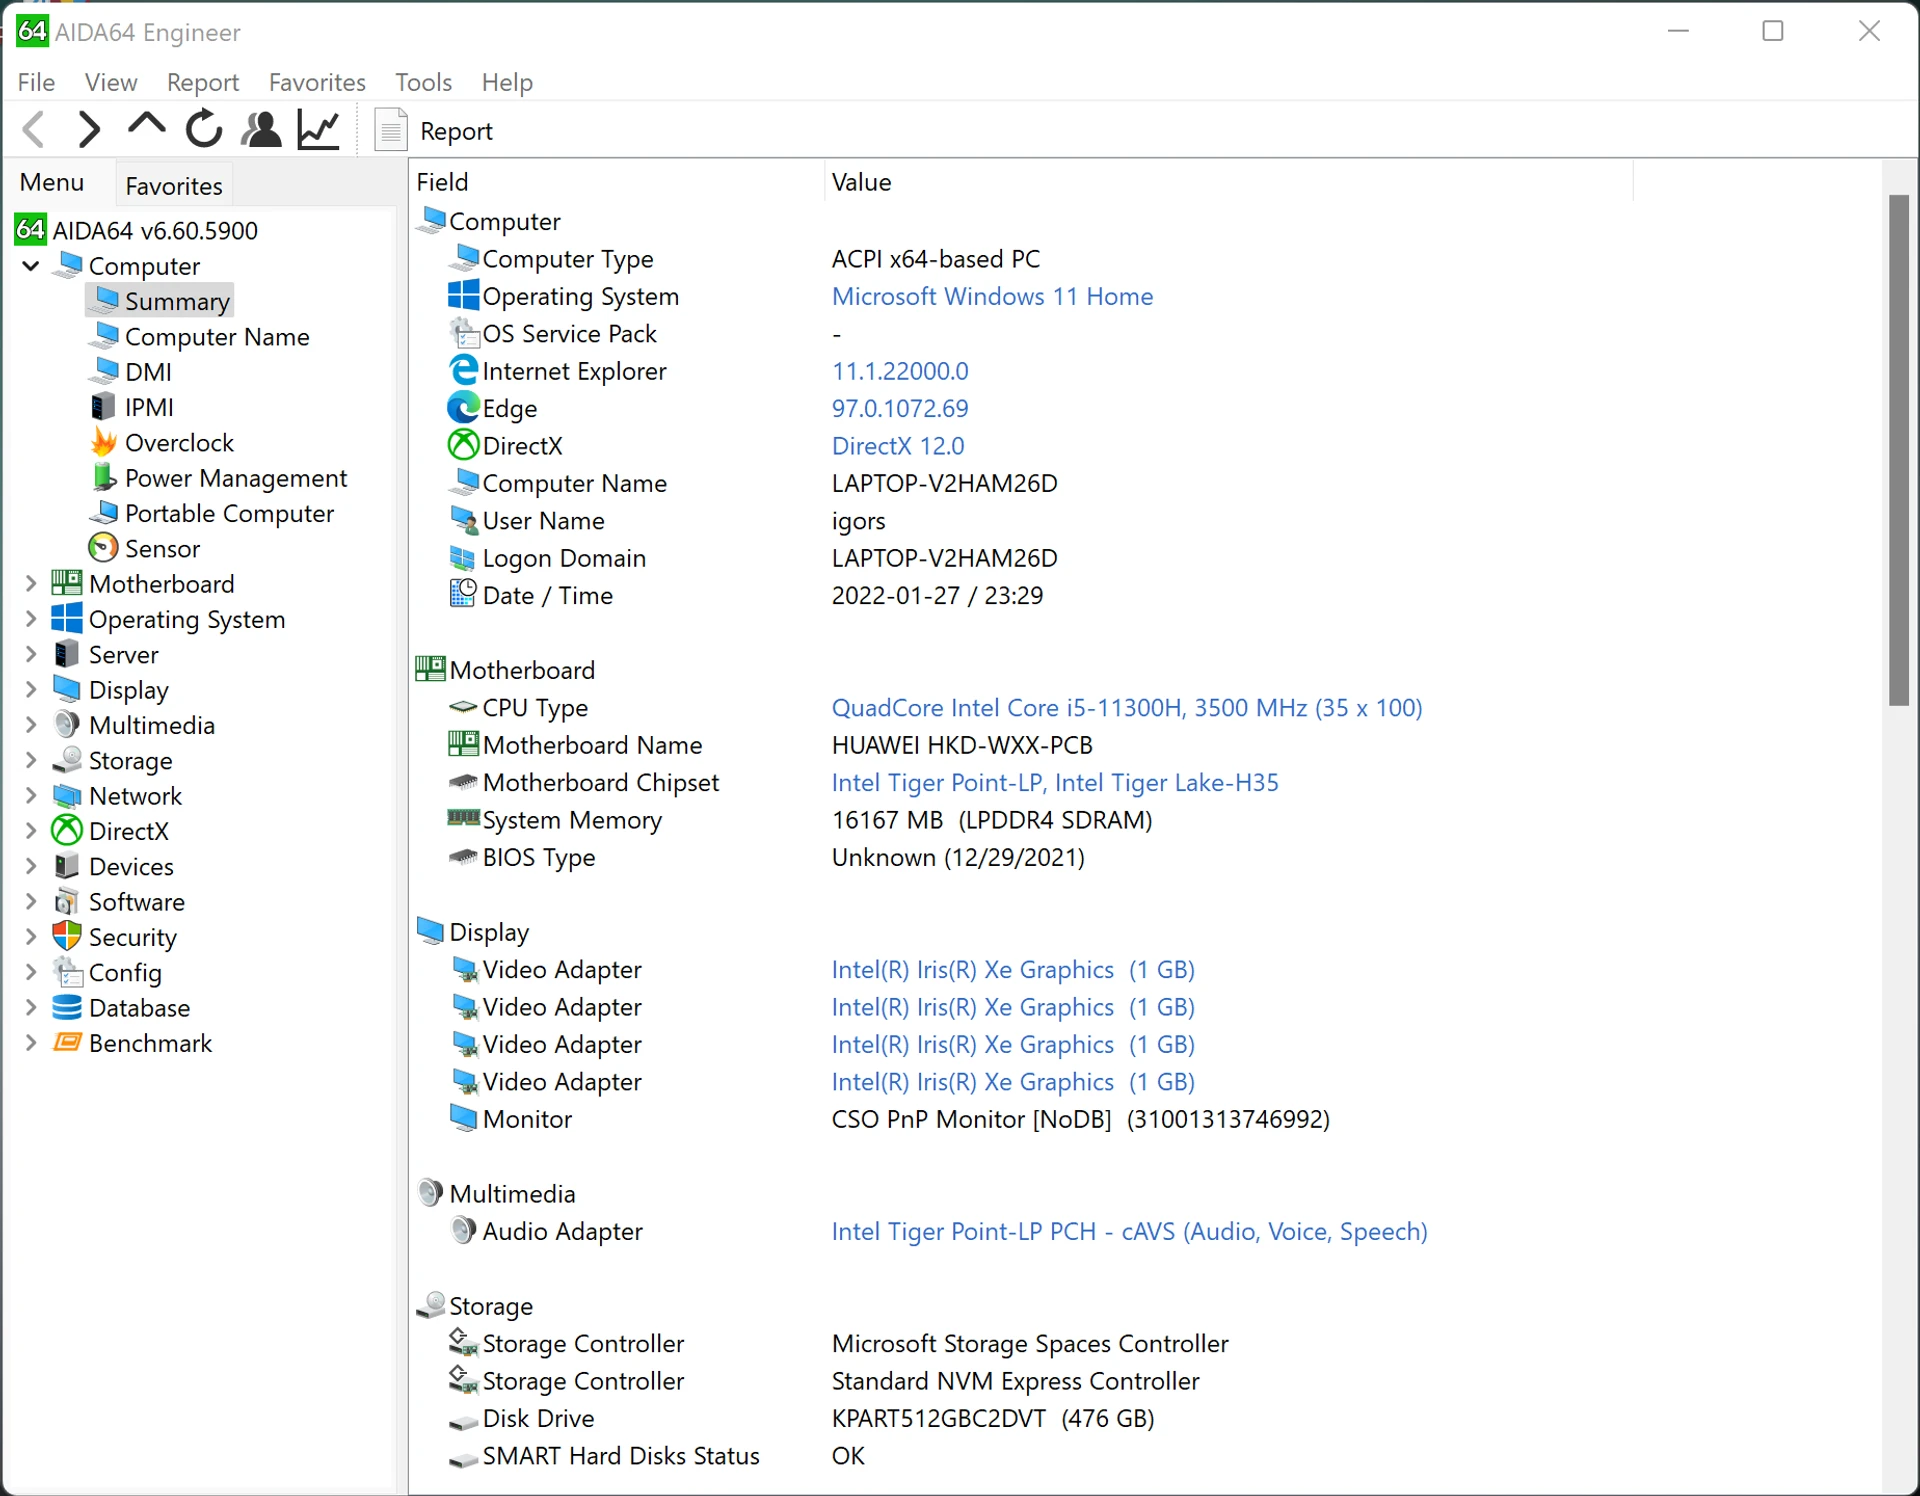Click the Forward navigation arrow
This screenshot has height=1496, width=1920.
89,130
